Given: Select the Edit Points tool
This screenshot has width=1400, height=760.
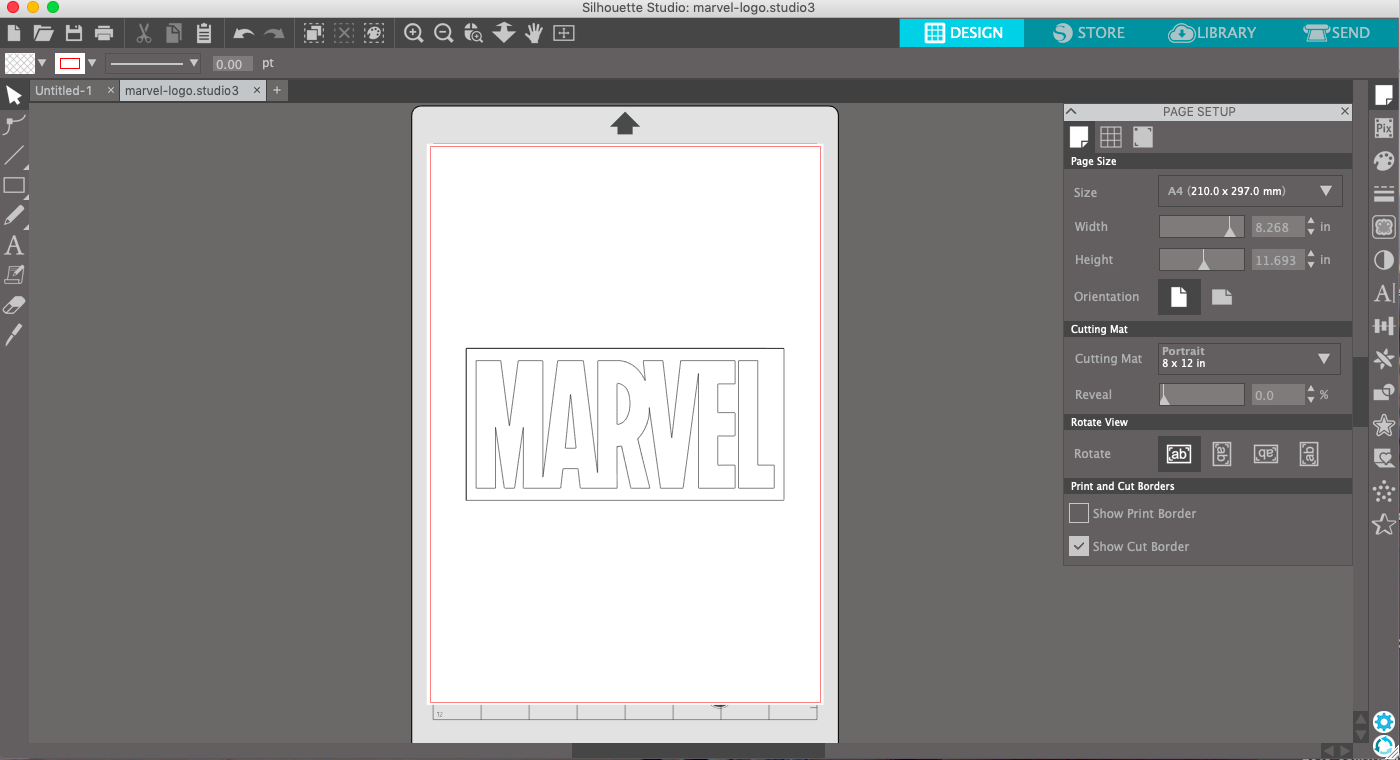Looking at the screenshot, I should tap(14, 125).
